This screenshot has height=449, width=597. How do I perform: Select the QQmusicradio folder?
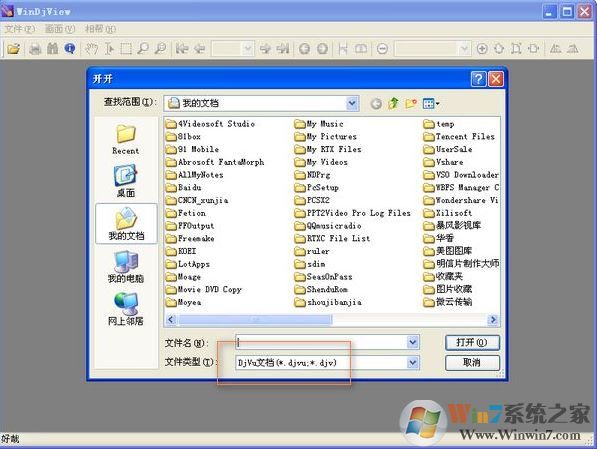coord(328,226)
